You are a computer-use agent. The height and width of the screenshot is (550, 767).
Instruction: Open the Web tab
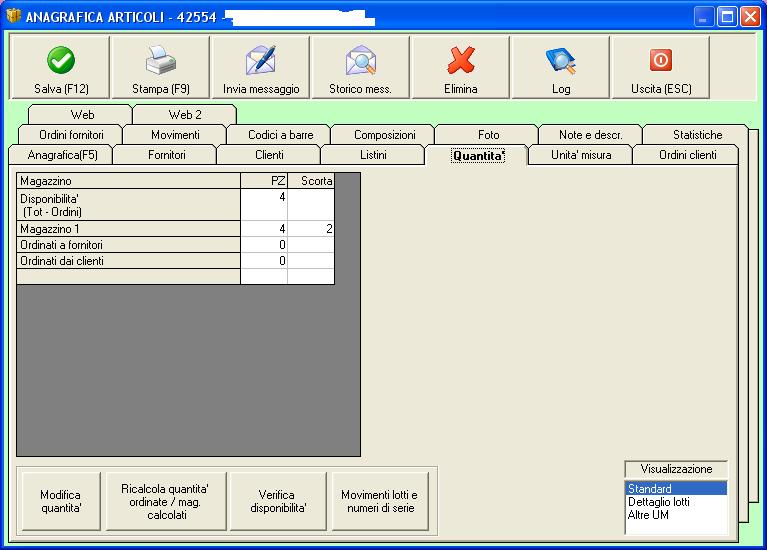click(x=81, y=115)
